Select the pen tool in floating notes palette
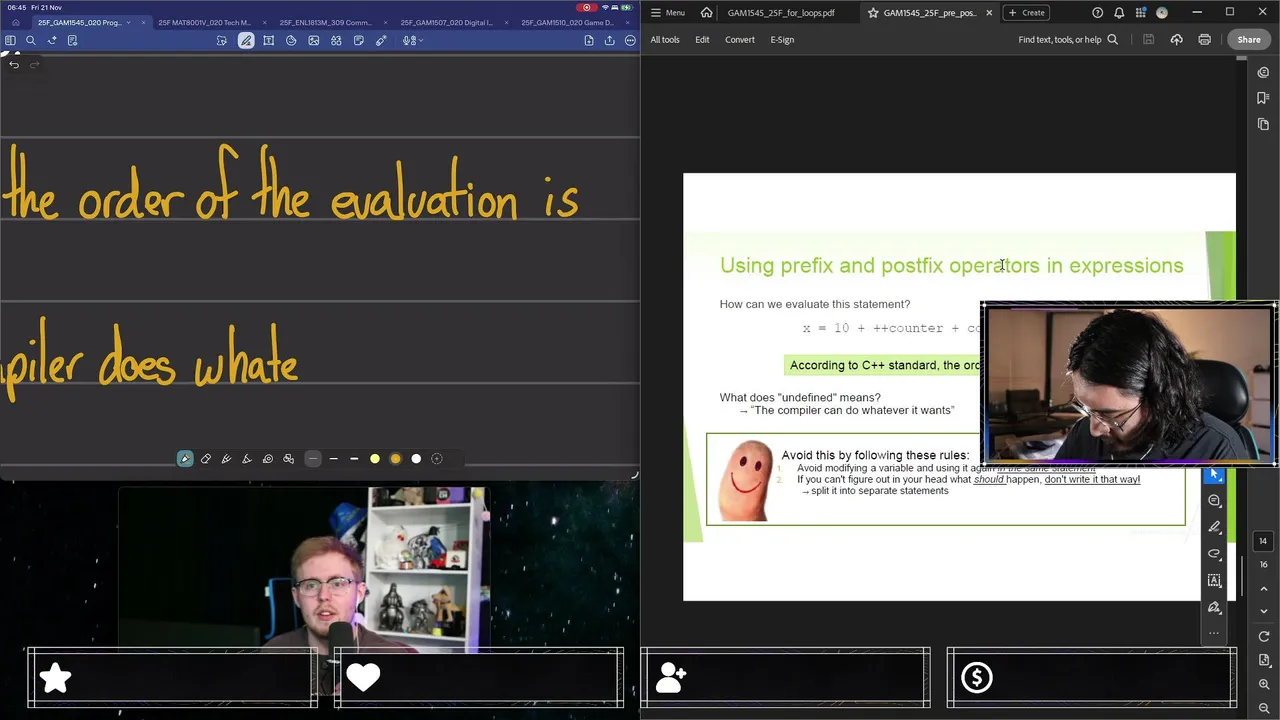Image resolution: width=1280 pixels, height=720 pixels. tap(185, 459)
